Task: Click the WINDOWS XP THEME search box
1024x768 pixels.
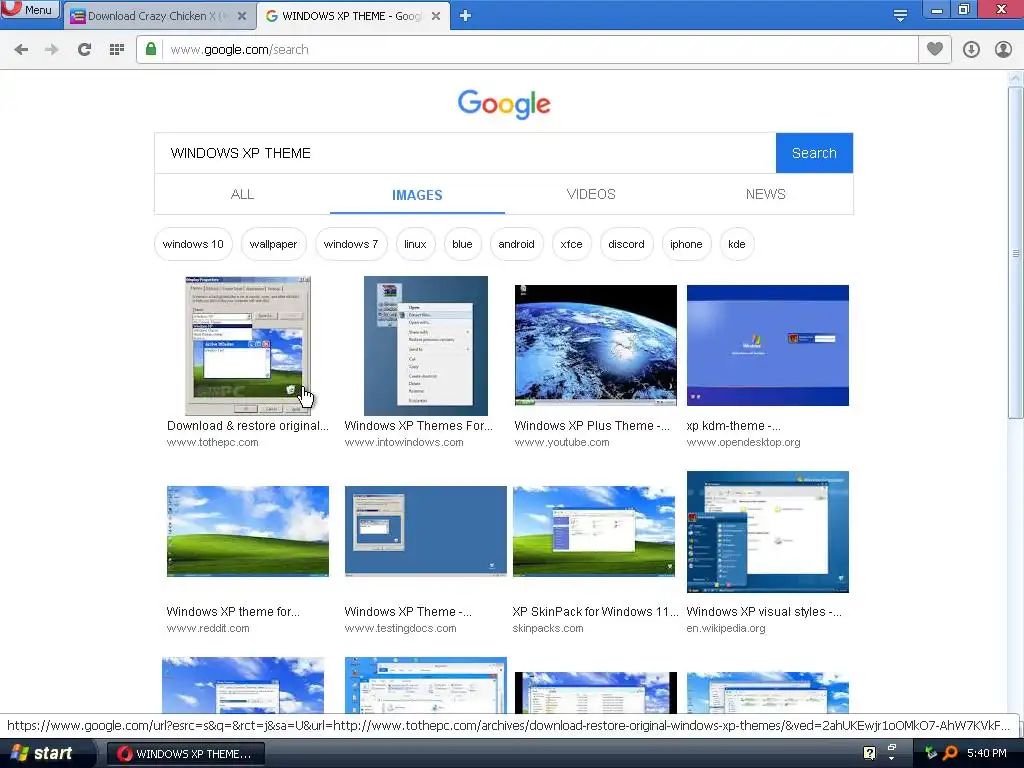Action: (x=465, y=153)
